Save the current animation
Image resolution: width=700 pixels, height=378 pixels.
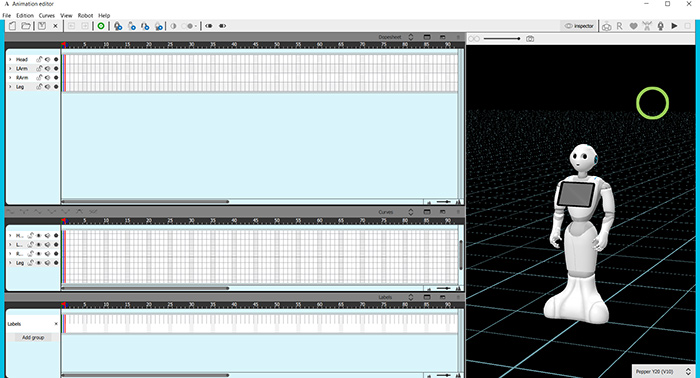point(42,26)
